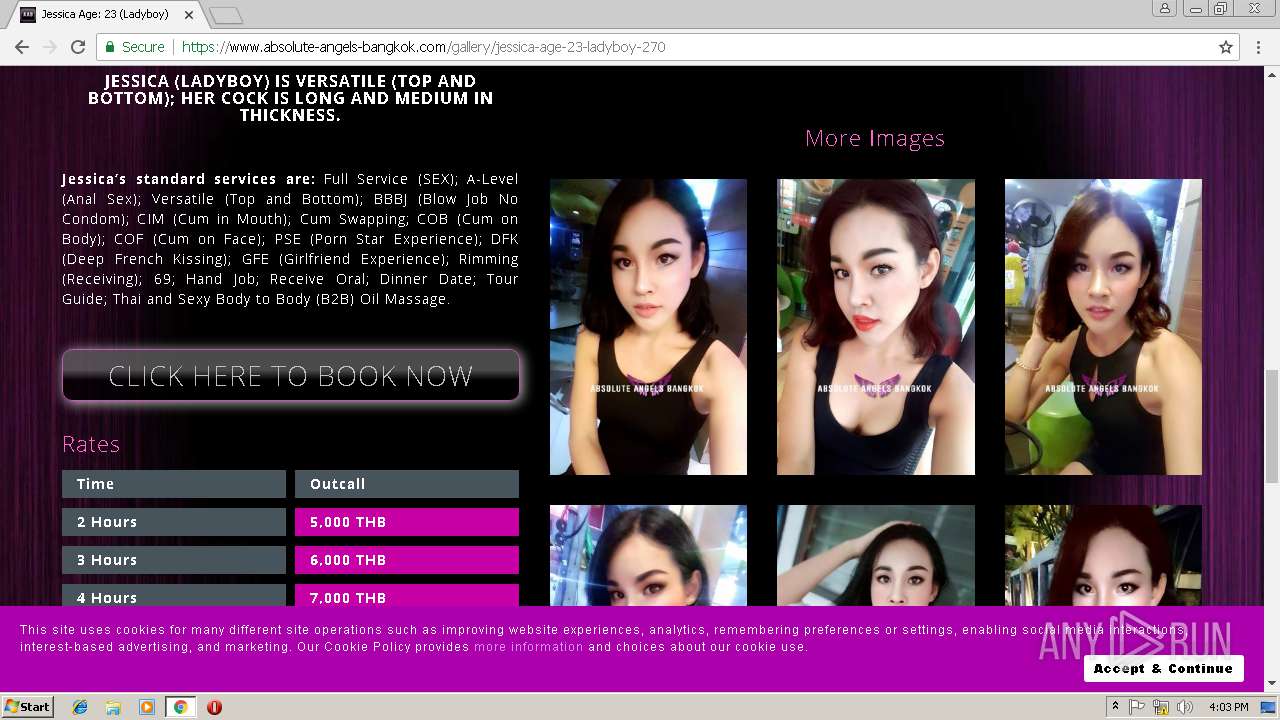Select the Jessica Age: 23 tab
The image size is (1280, 720).
click(105, 15)
